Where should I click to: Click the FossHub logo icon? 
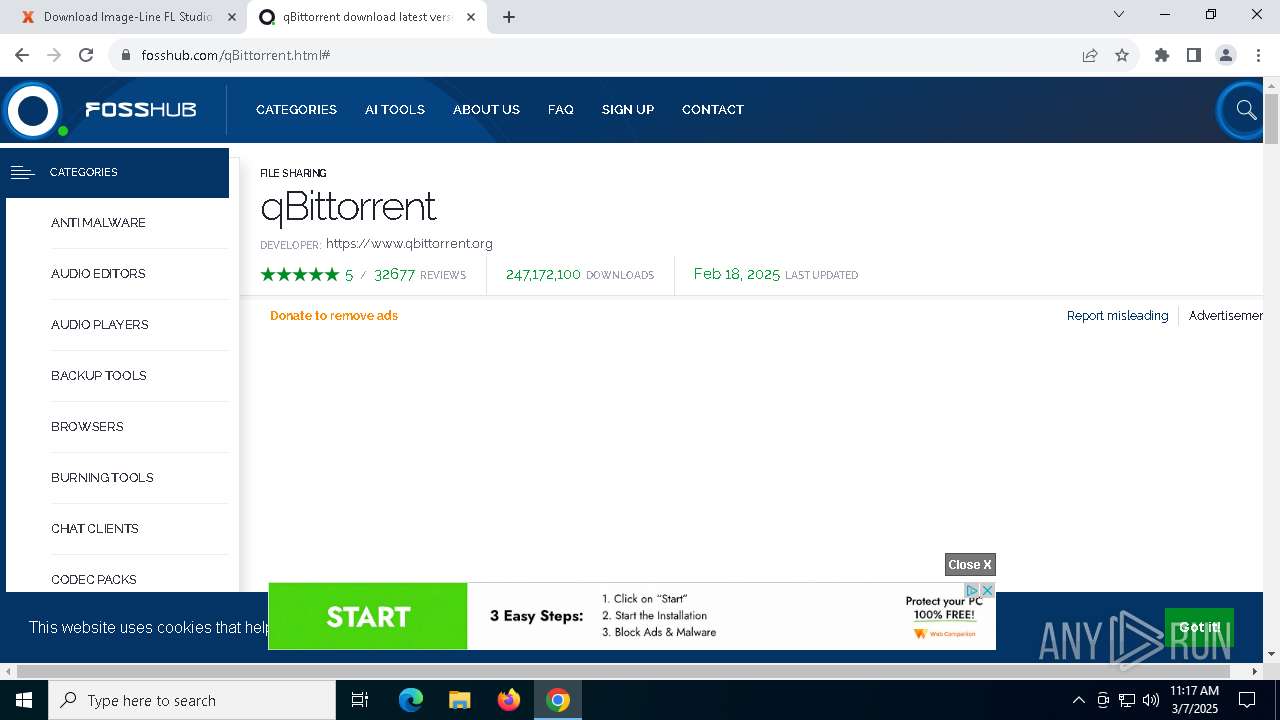(x=33, y=110)
